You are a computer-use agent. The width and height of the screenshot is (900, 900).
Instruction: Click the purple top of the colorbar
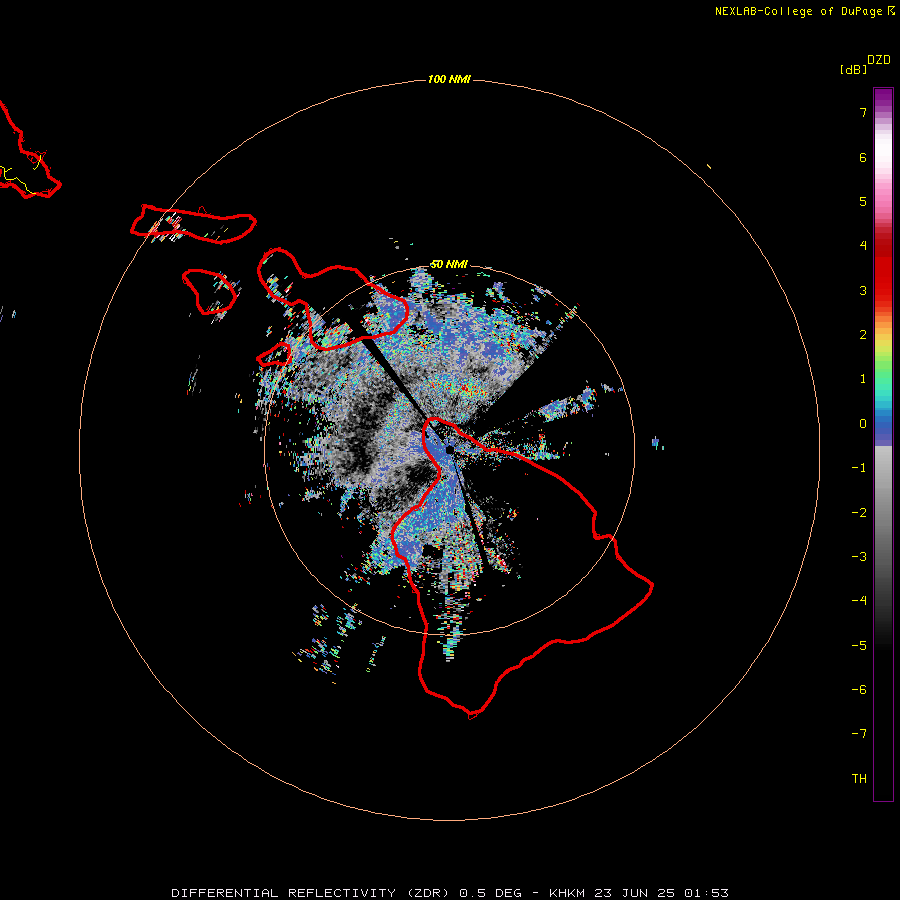883,98
